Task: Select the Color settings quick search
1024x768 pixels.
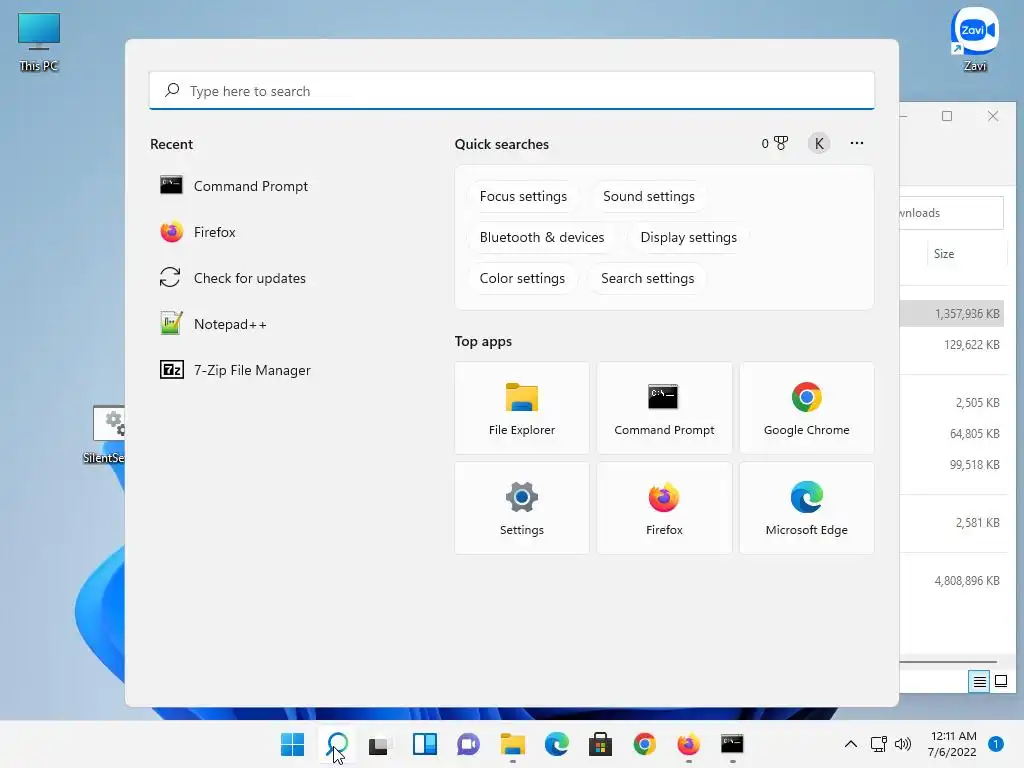Action: click(522, 279)
